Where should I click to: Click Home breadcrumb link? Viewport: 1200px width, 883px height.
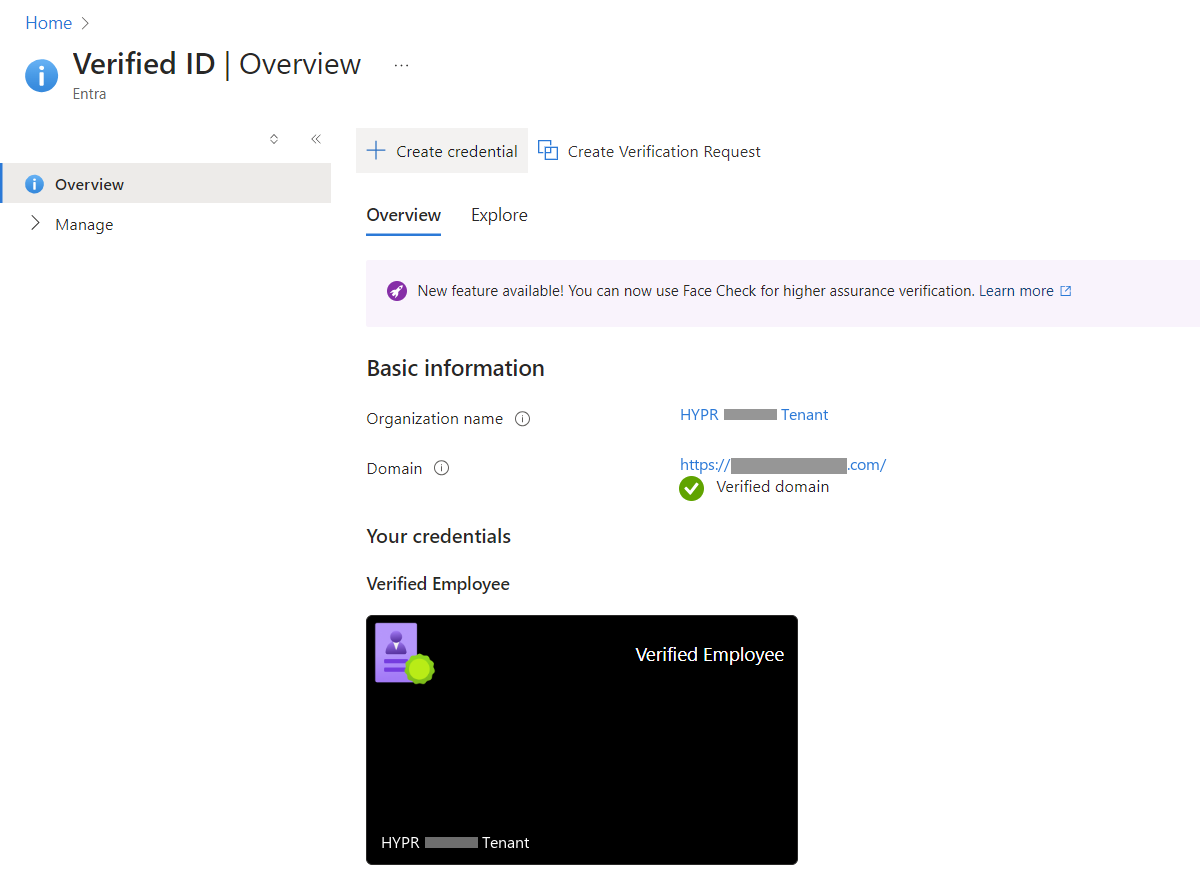(x=48, y=23)
